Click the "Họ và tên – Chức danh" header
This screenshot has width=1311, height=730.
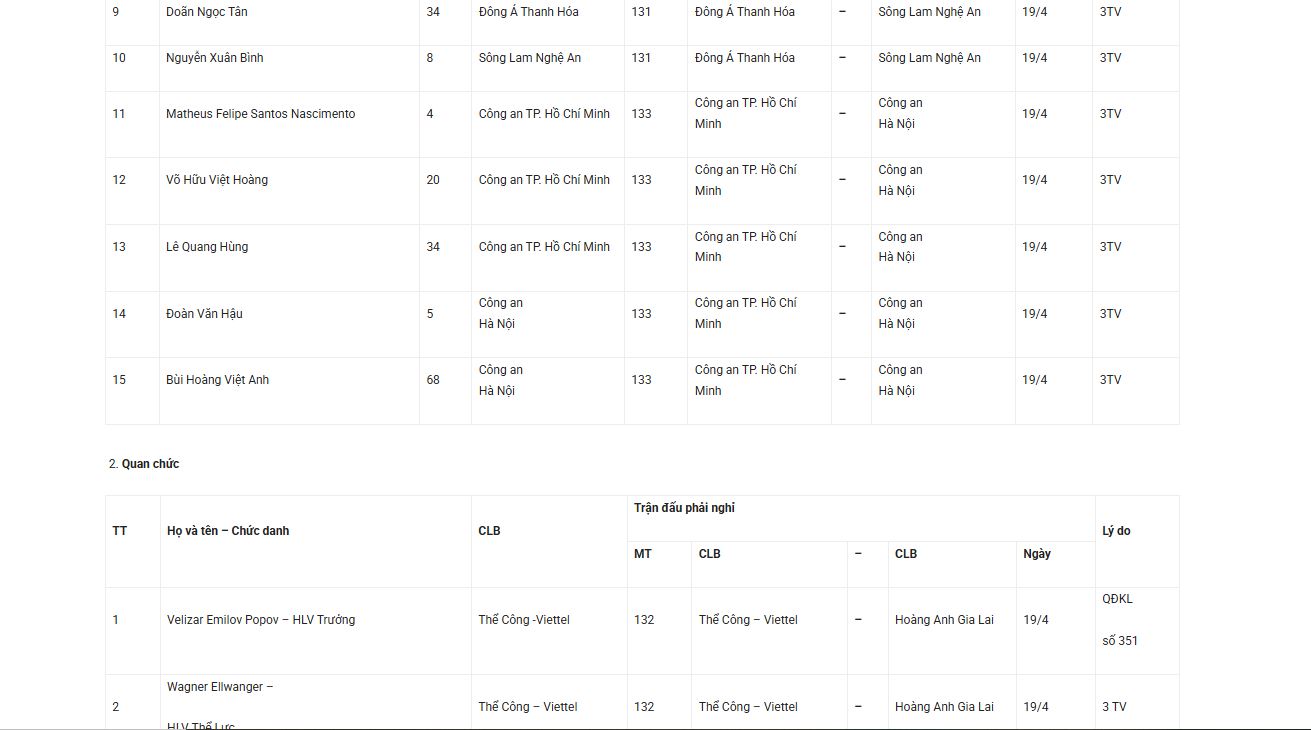pos(228,531)
